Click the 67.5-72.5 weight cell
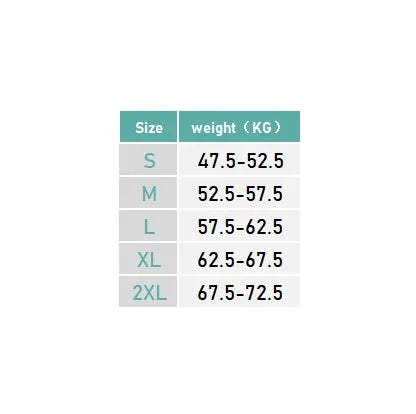This screenshot has width=416, height=414. pyautogui.click(x=239, y=292)
